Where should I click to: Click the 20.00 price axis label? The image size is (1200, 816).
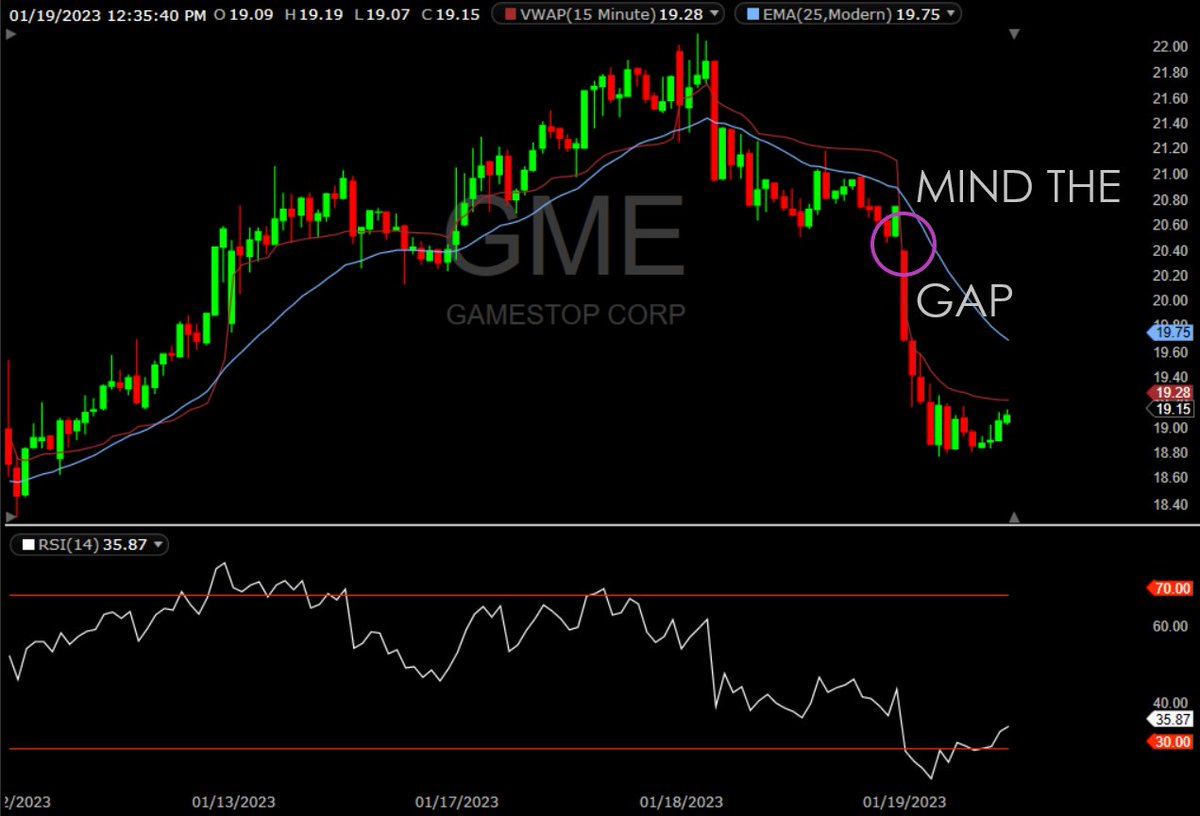(1169, 301)
